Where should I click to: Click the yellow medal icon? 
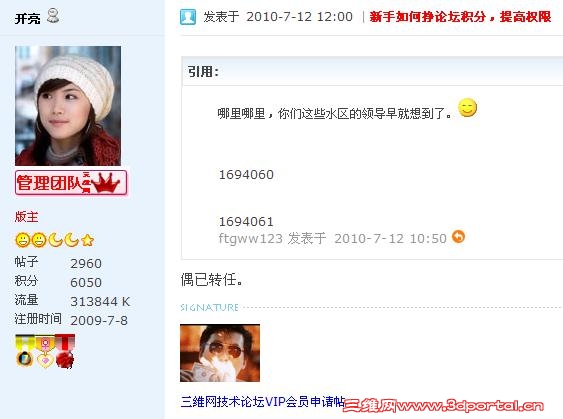tap(24, 351)
